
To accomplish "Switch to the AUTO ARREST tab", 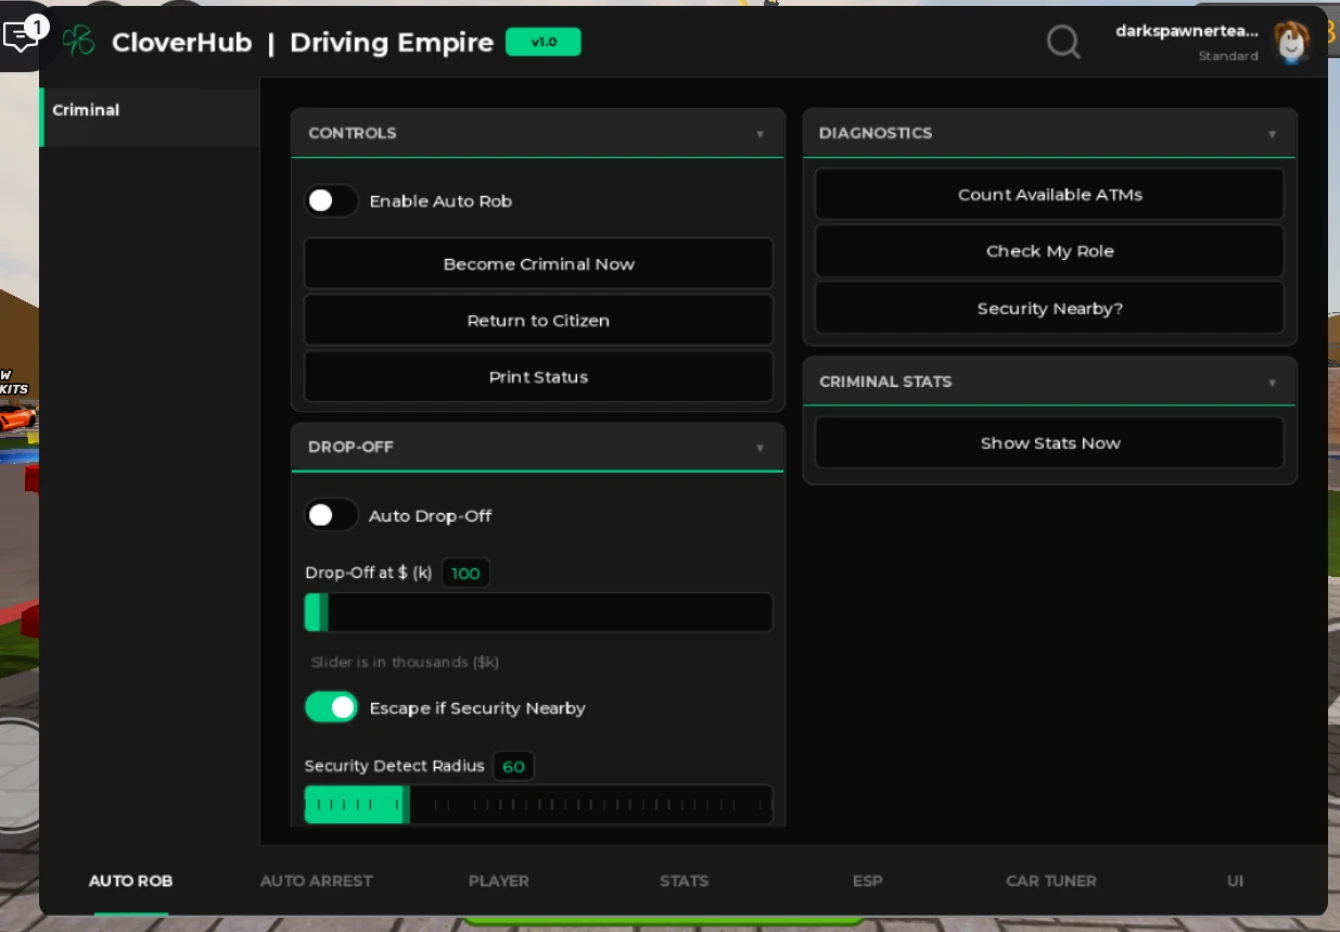I will (316, 881).
